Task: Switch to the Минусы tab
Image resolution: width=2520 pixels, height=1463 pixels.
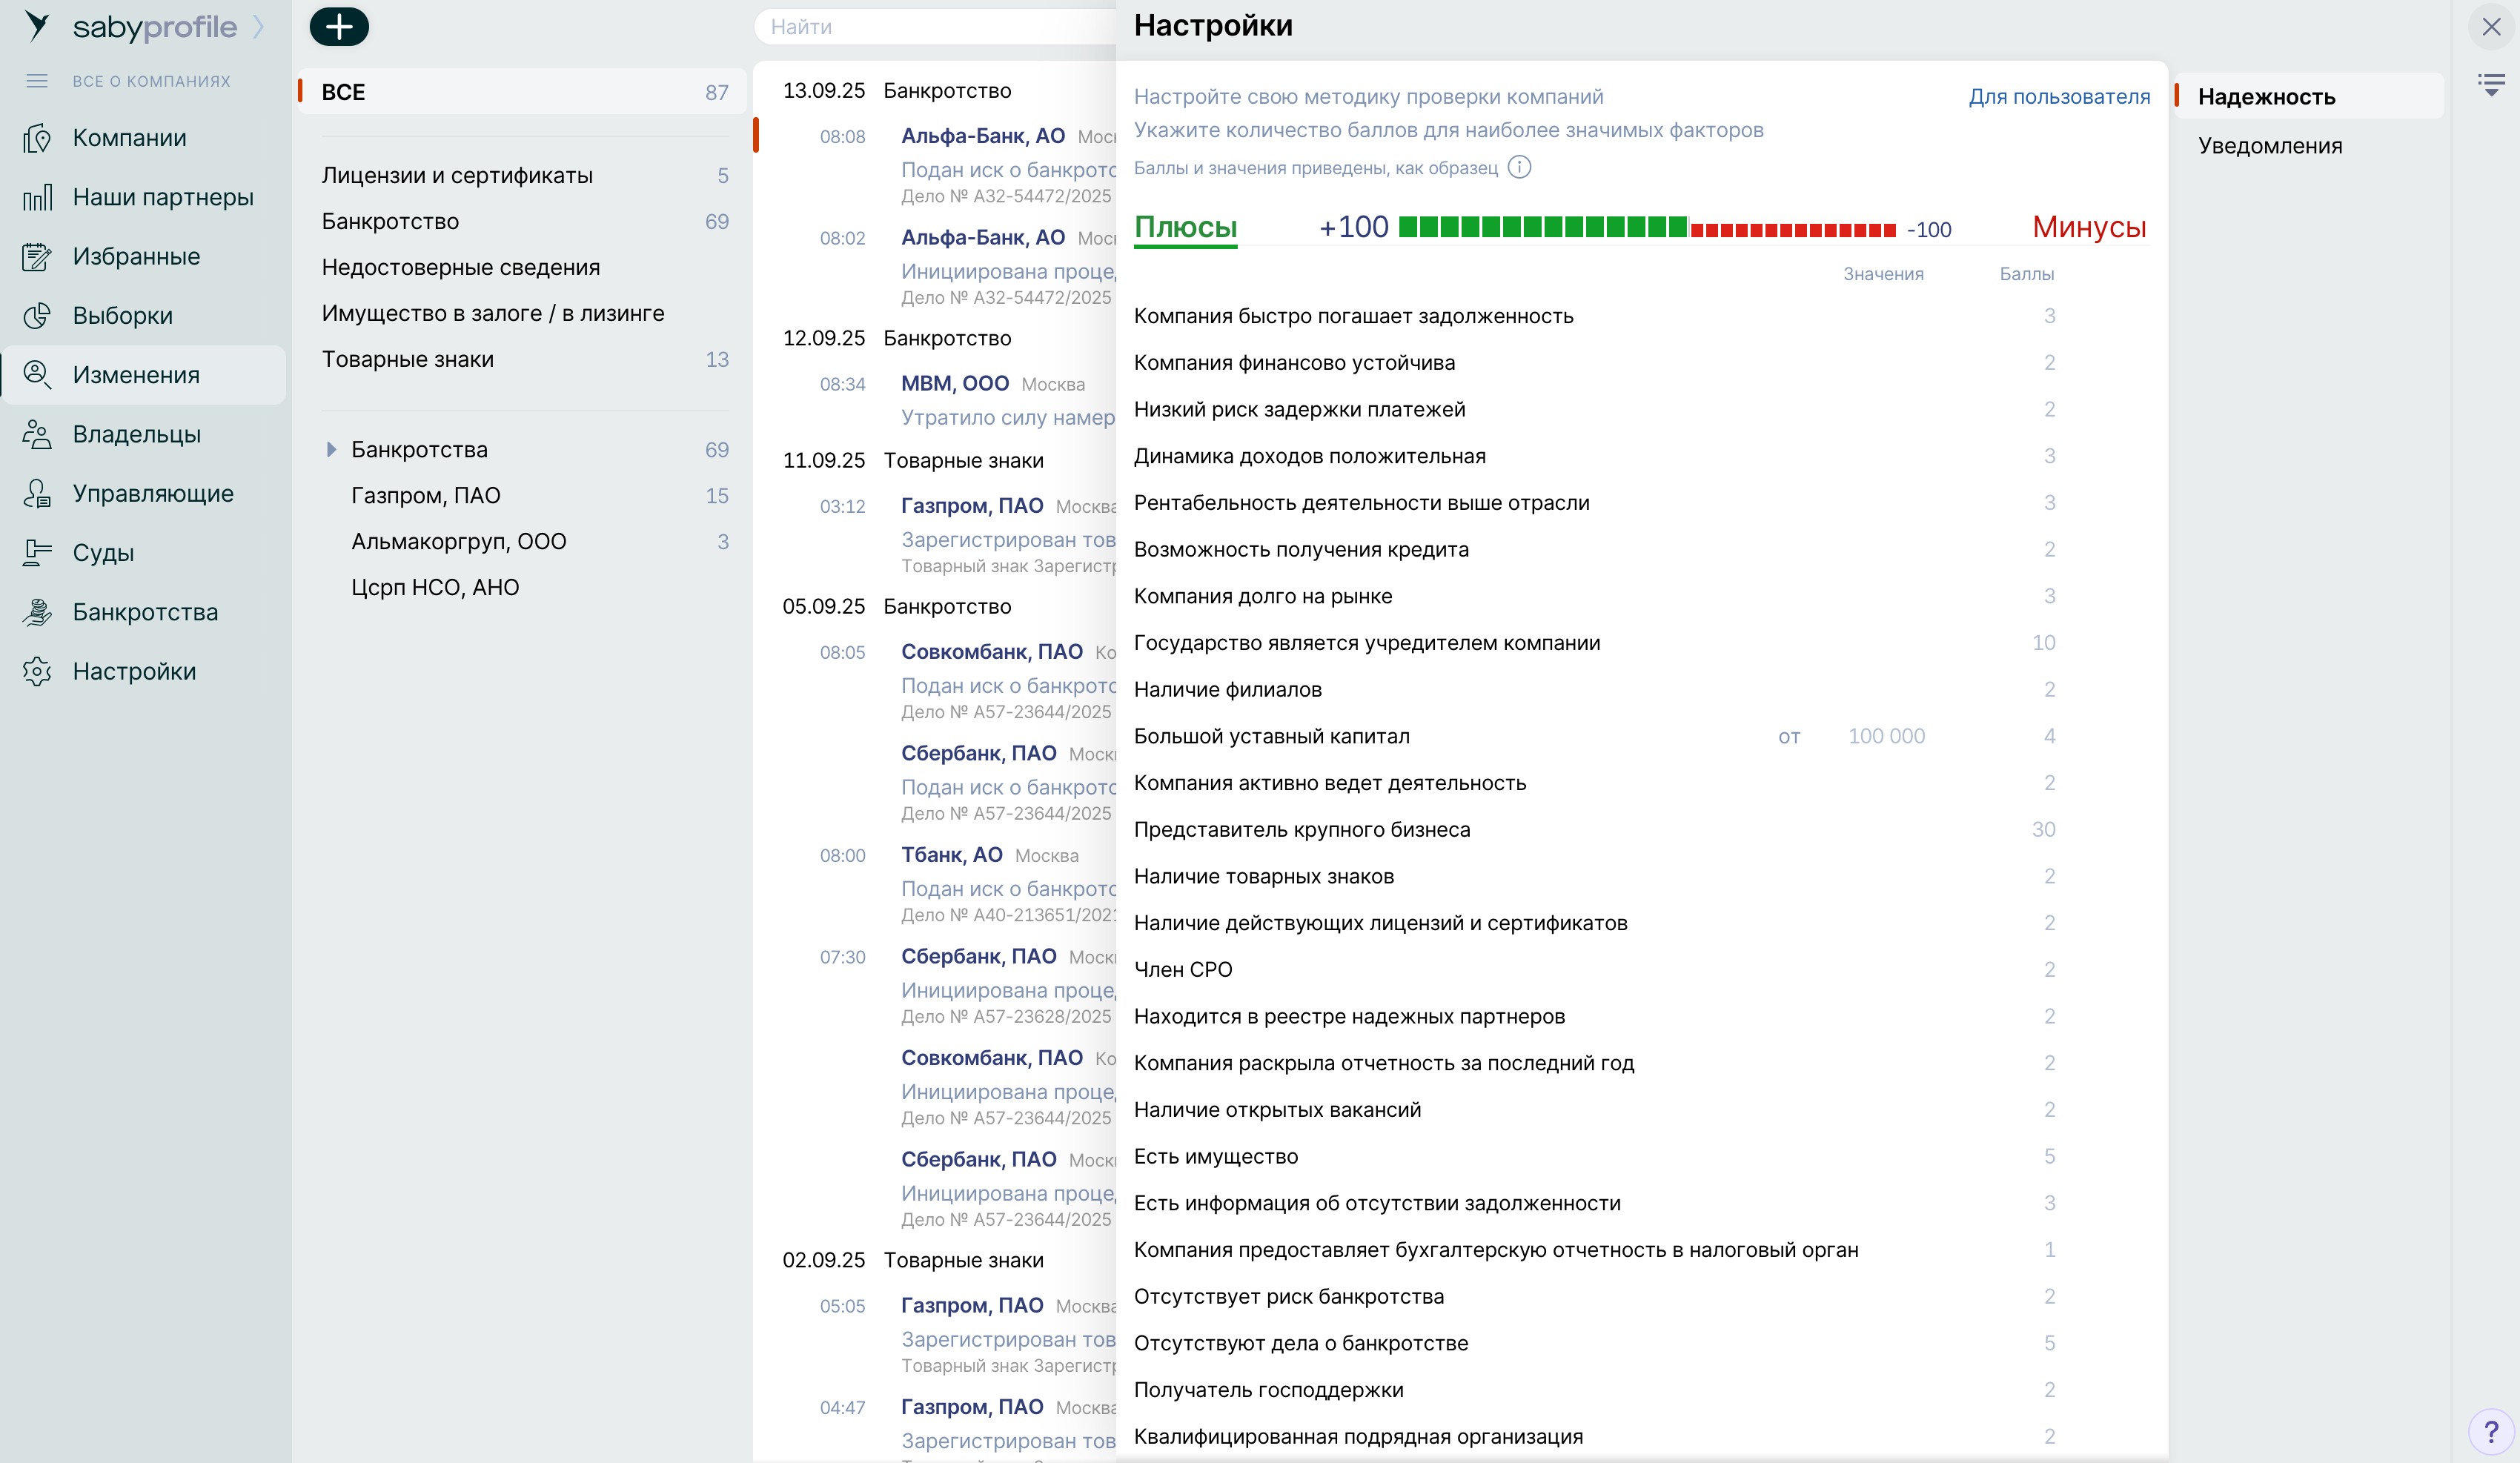Action: point(2089,227)
